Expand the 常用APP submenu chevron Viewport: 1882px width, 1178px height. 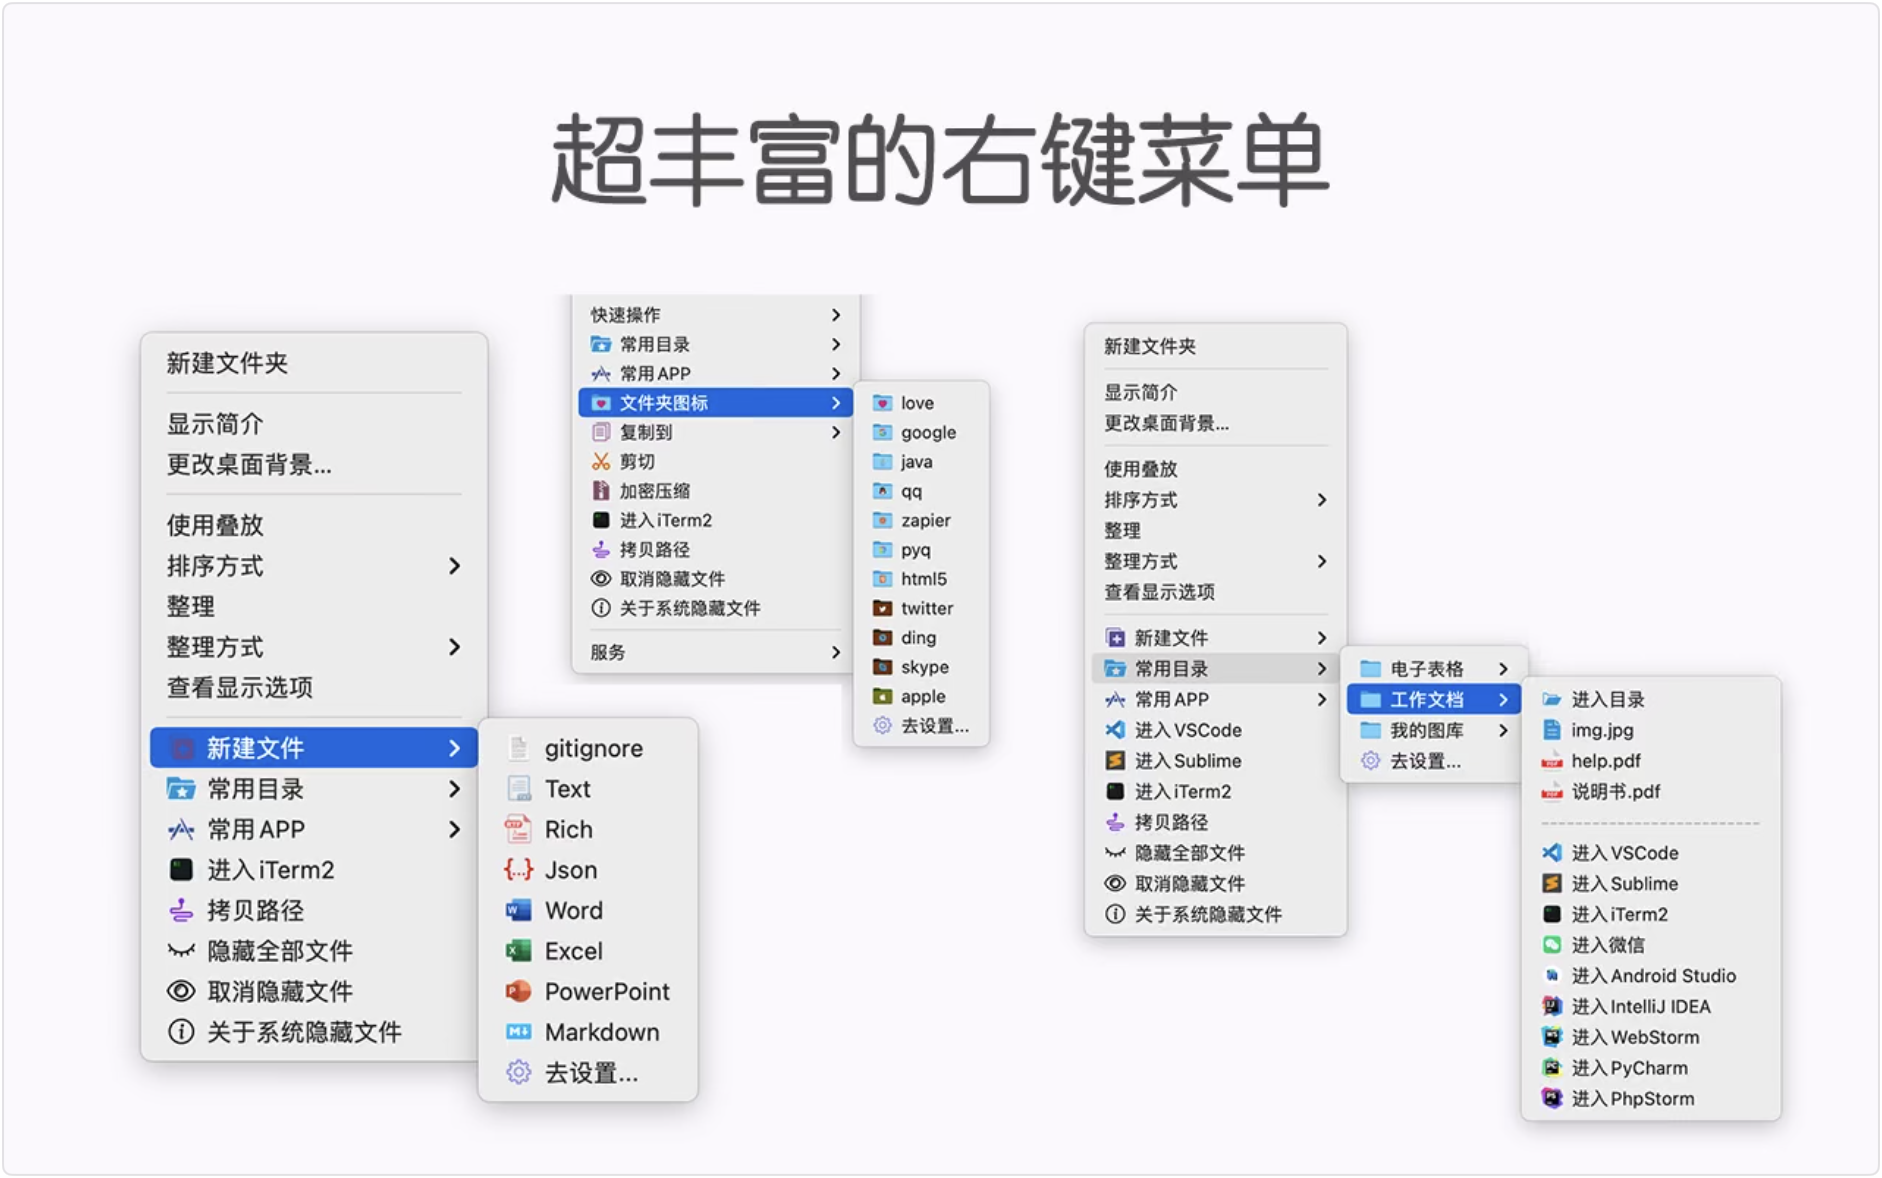click(x=456, y=829)
